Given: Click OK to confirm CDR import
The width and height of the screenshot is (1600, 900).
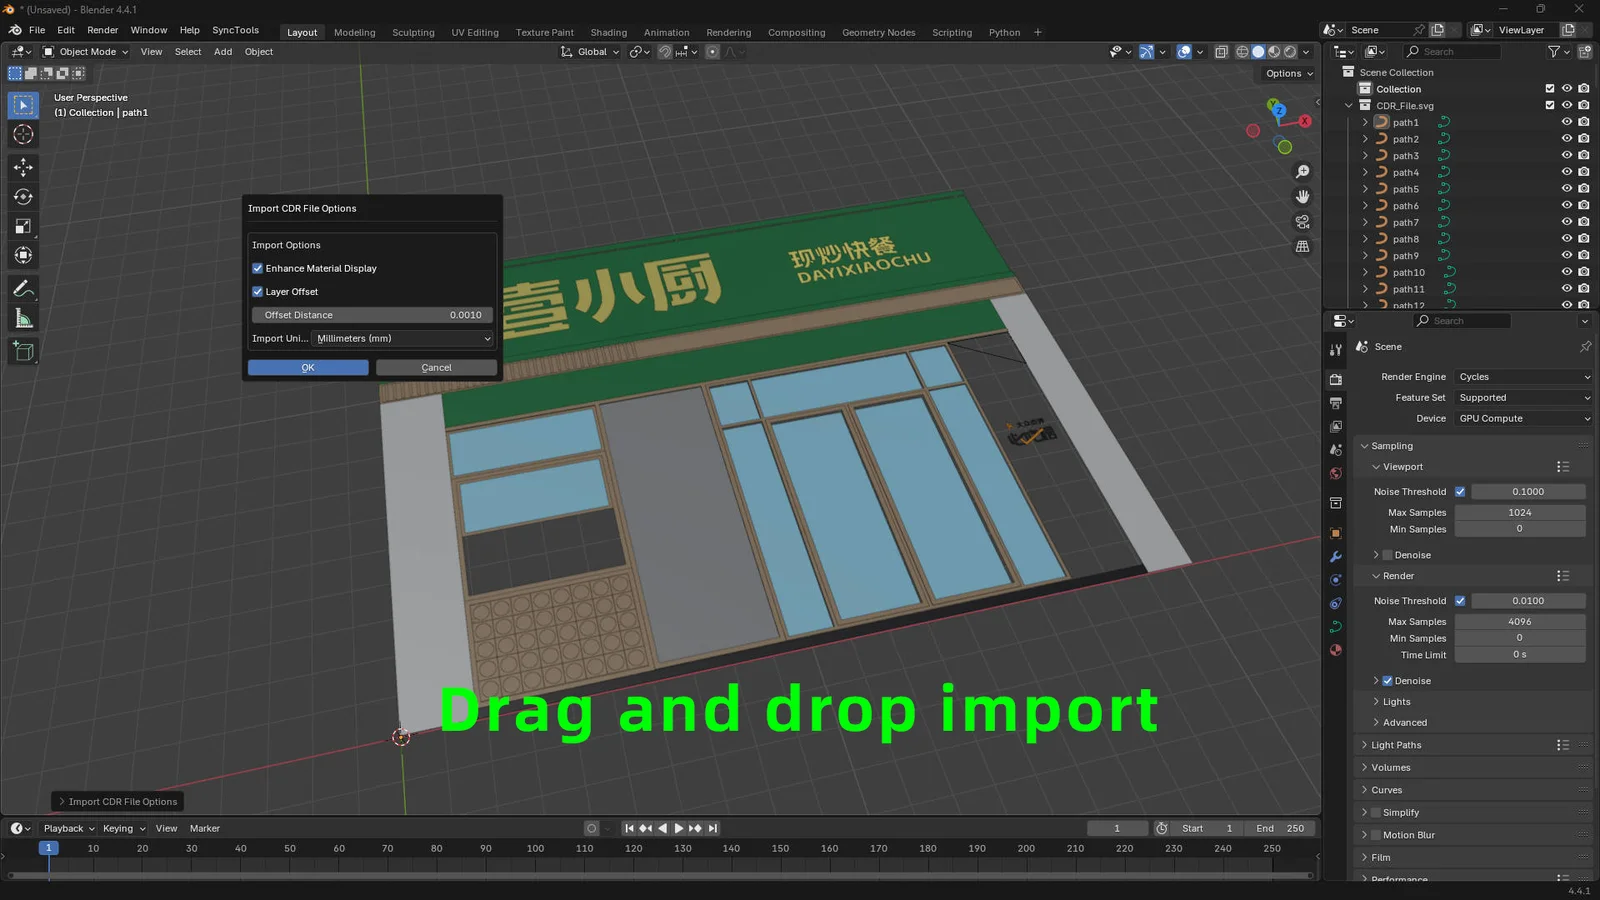Looking at the screenshot, I should coord(307,367).
